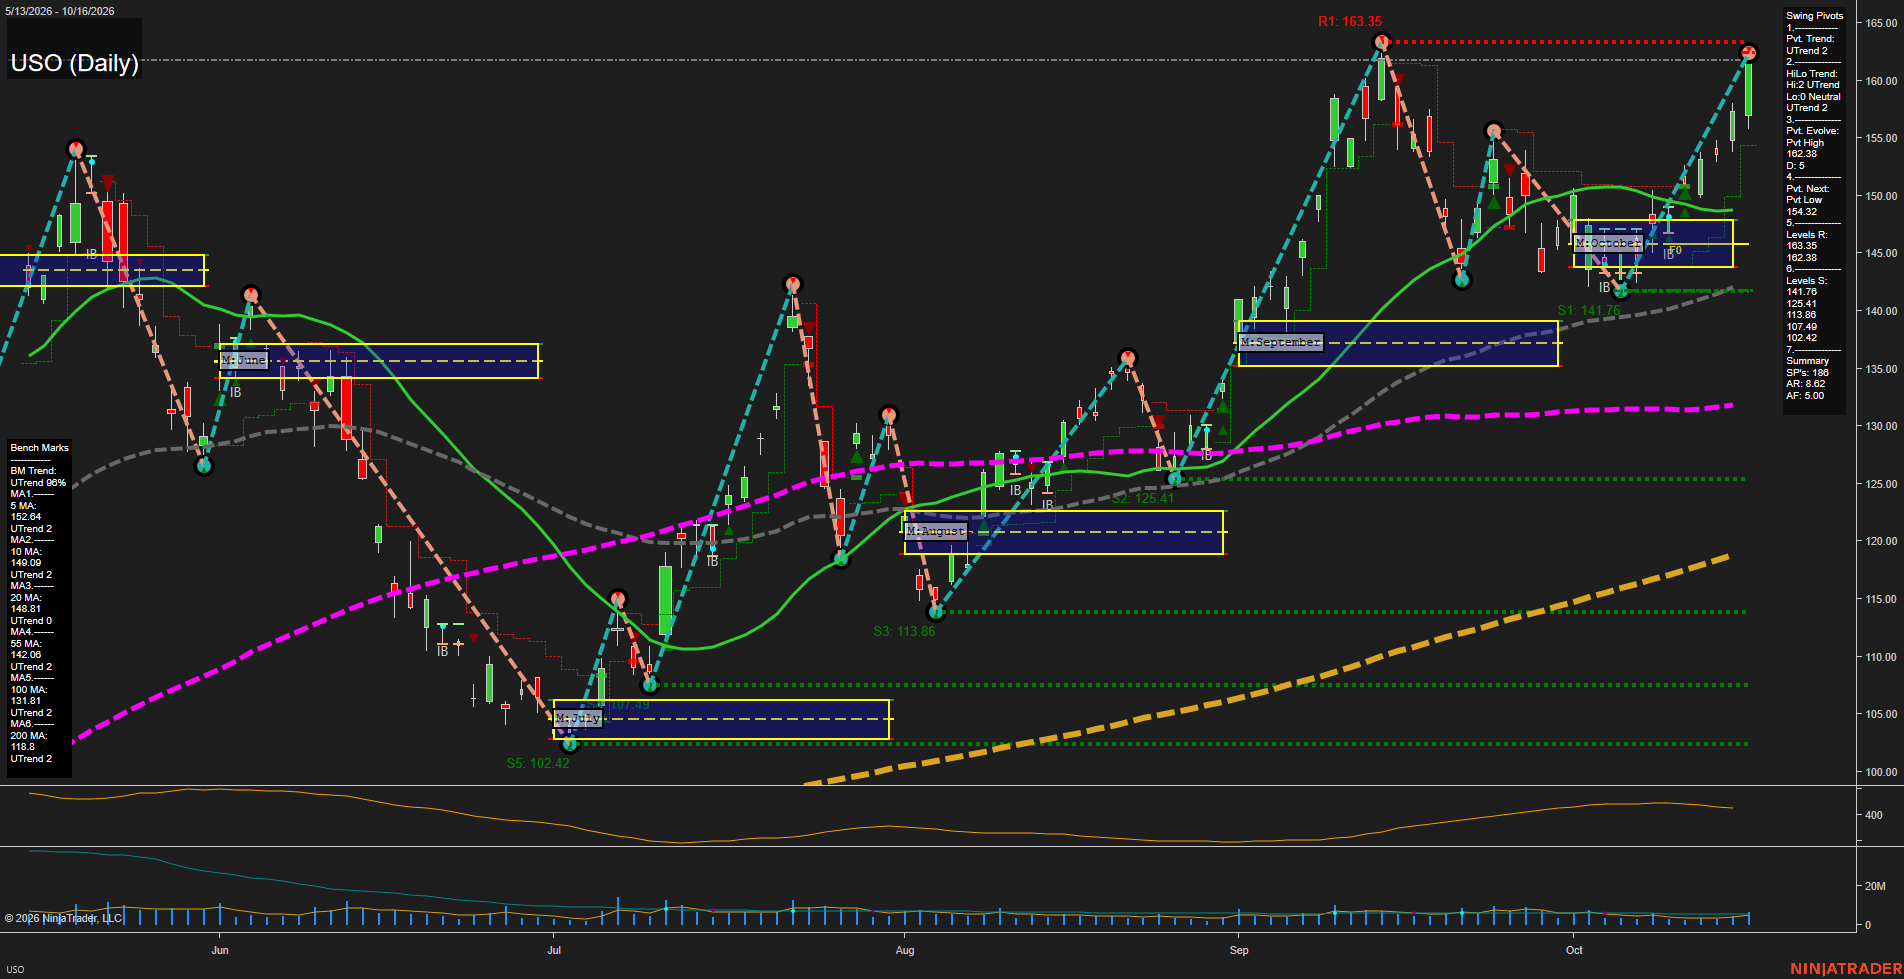Image resolution: width=1904 pixels, height=979 pixels.
Task: Select the M:June monthly range box label
Action: (244, 360)
